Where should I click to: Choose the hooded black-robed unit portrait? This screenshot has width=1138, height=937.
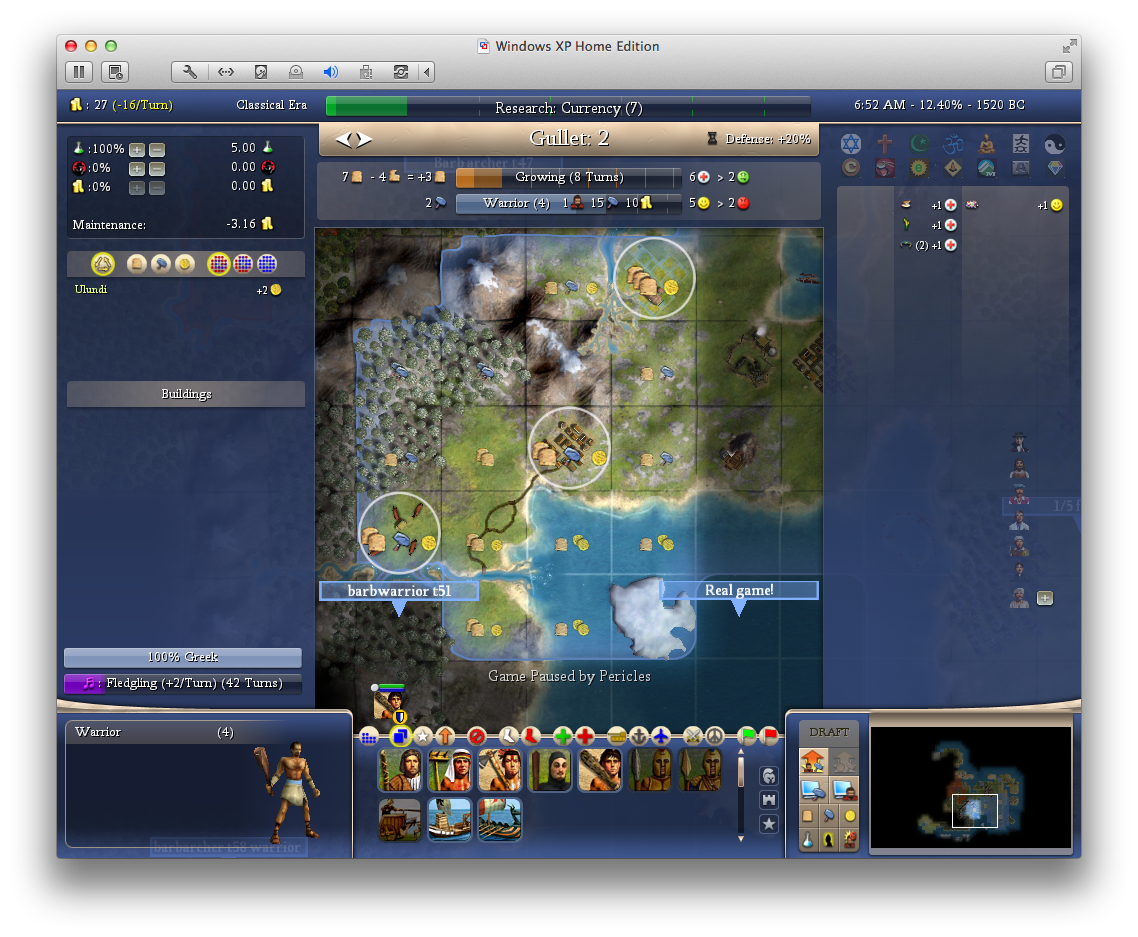click(x=549, y=769)
